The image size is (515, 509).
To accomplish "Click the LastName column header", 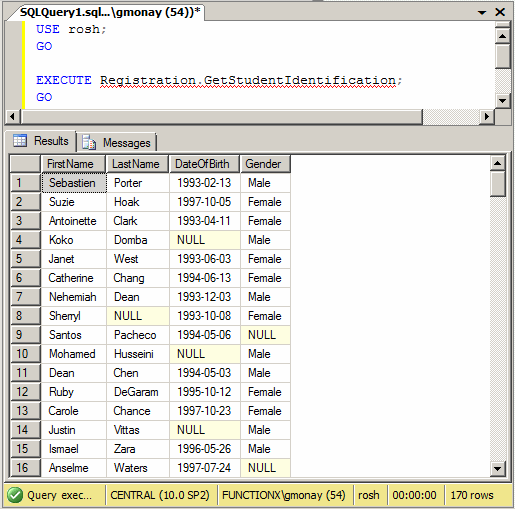I will (137, 164).
